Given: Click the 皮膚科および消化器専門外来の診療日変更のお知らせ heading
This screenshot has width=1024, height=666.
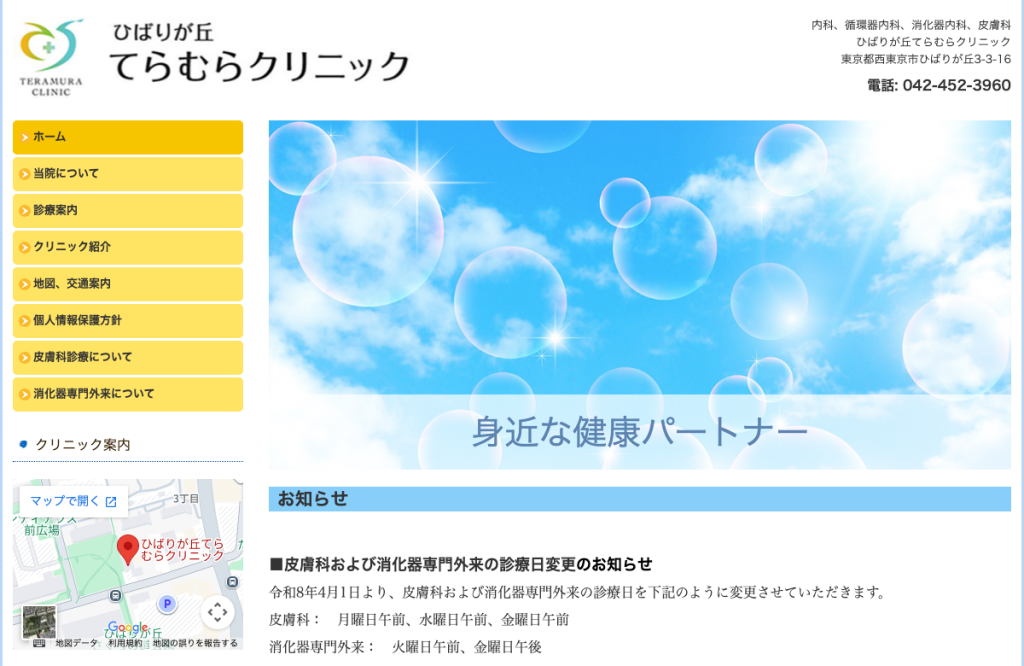Looking at the screenshot, I should coord(461,564).
